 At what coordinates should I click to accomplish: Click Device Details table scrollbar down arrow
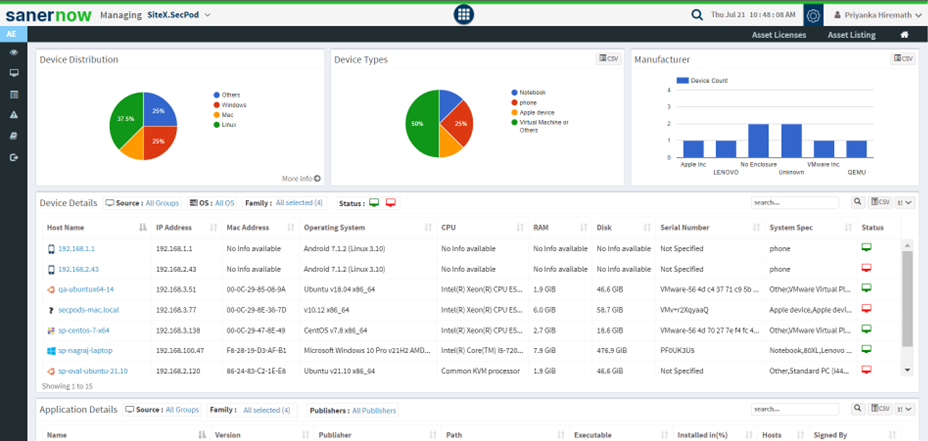tap(908, 370)
